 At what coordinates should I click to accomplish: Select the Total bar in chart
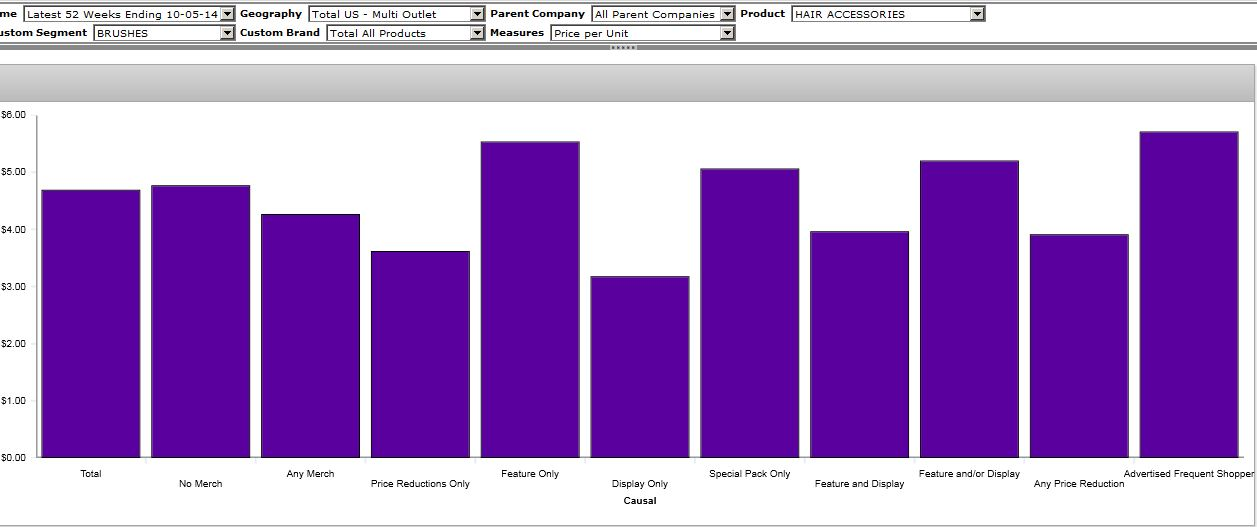pos(91,323)
